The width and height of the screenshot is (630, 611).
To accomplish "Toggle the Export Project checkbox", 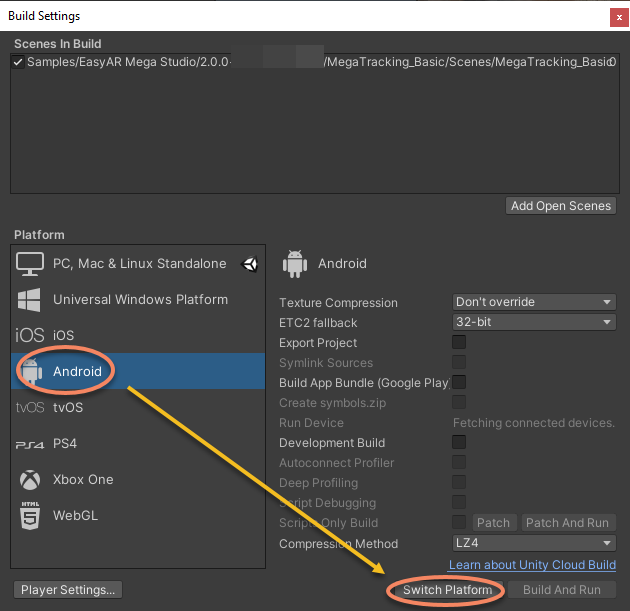I will coord(459,342).
